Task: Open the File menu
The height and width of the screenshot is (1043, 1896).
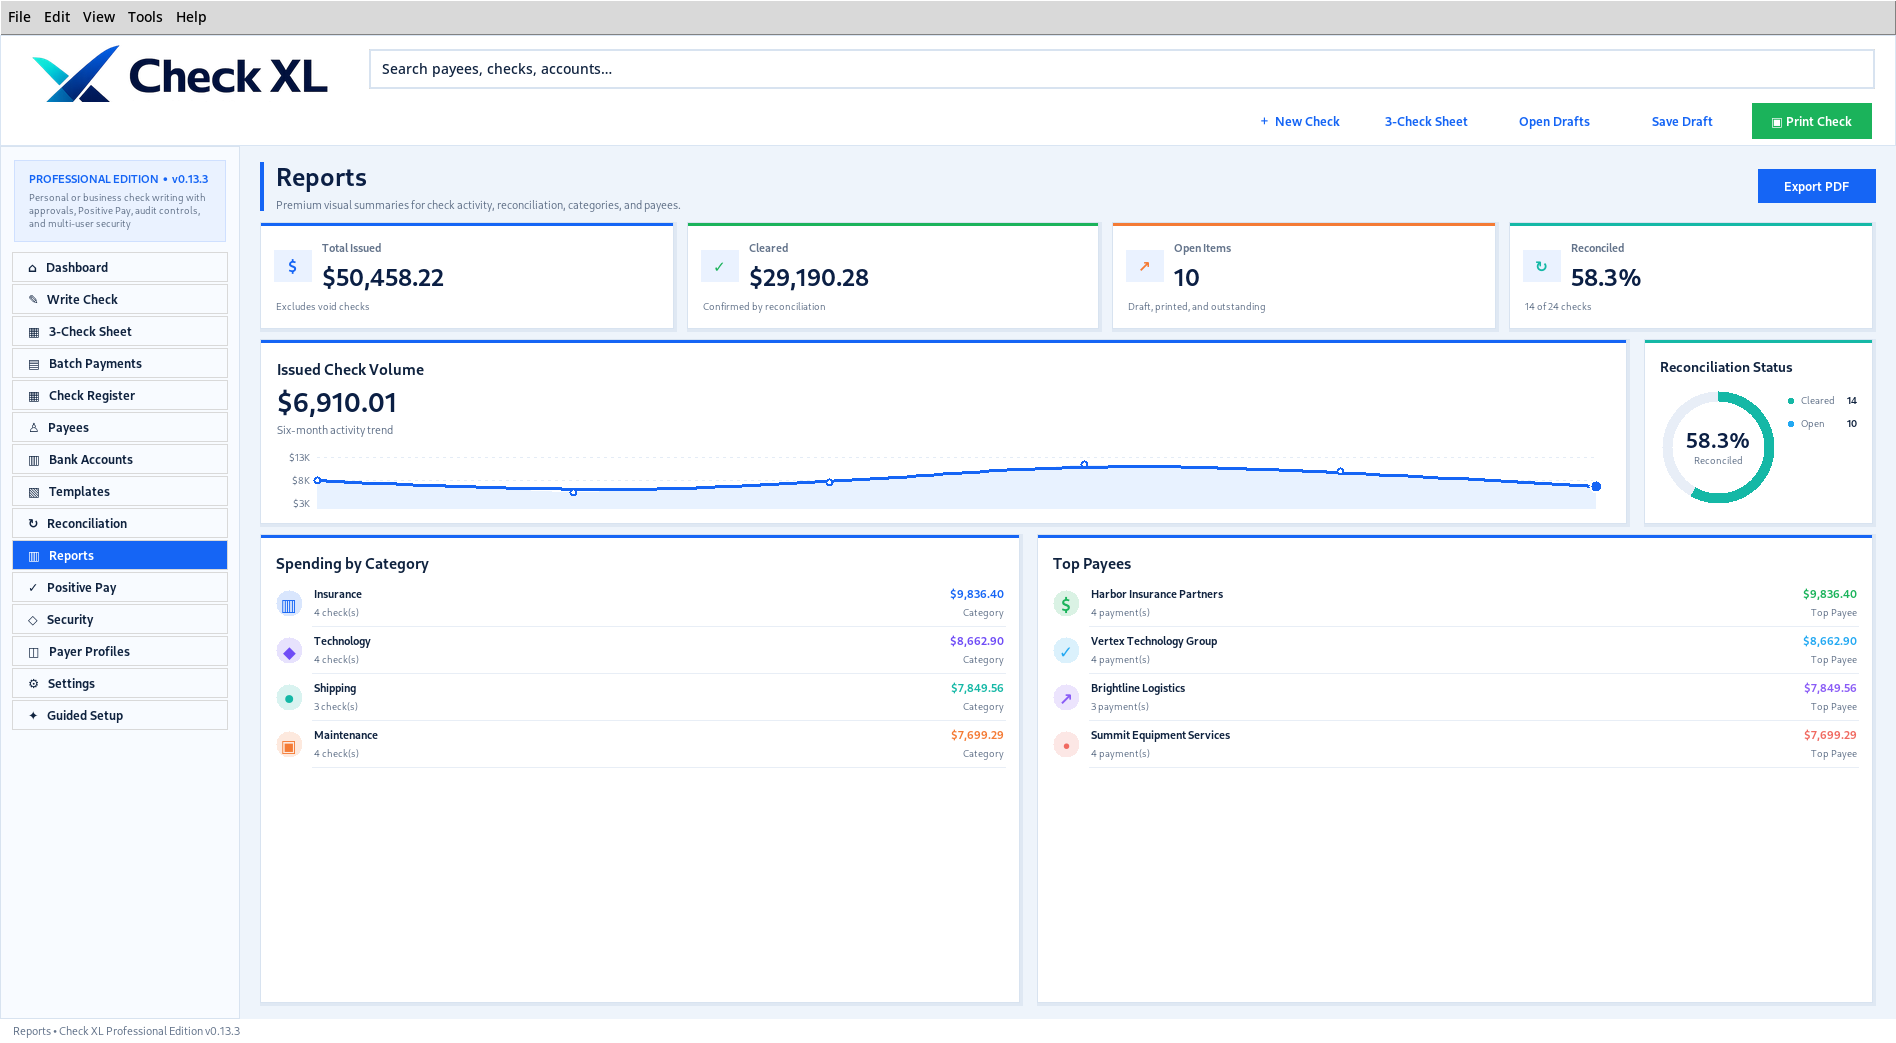Action: click(19, 17)
